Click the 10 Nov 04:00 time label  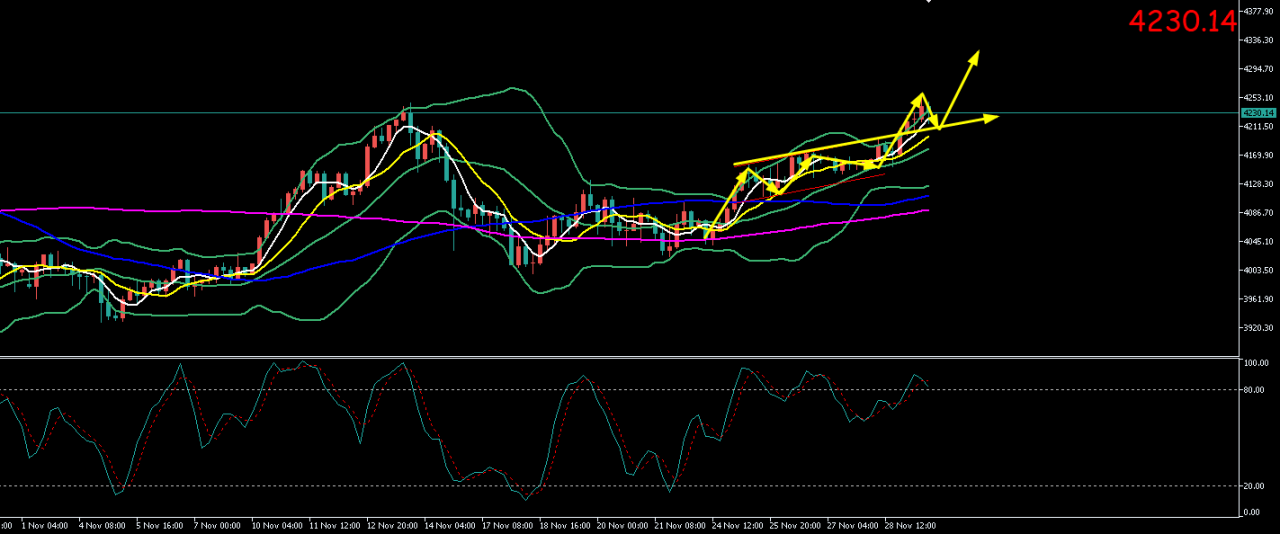point(278,524)
